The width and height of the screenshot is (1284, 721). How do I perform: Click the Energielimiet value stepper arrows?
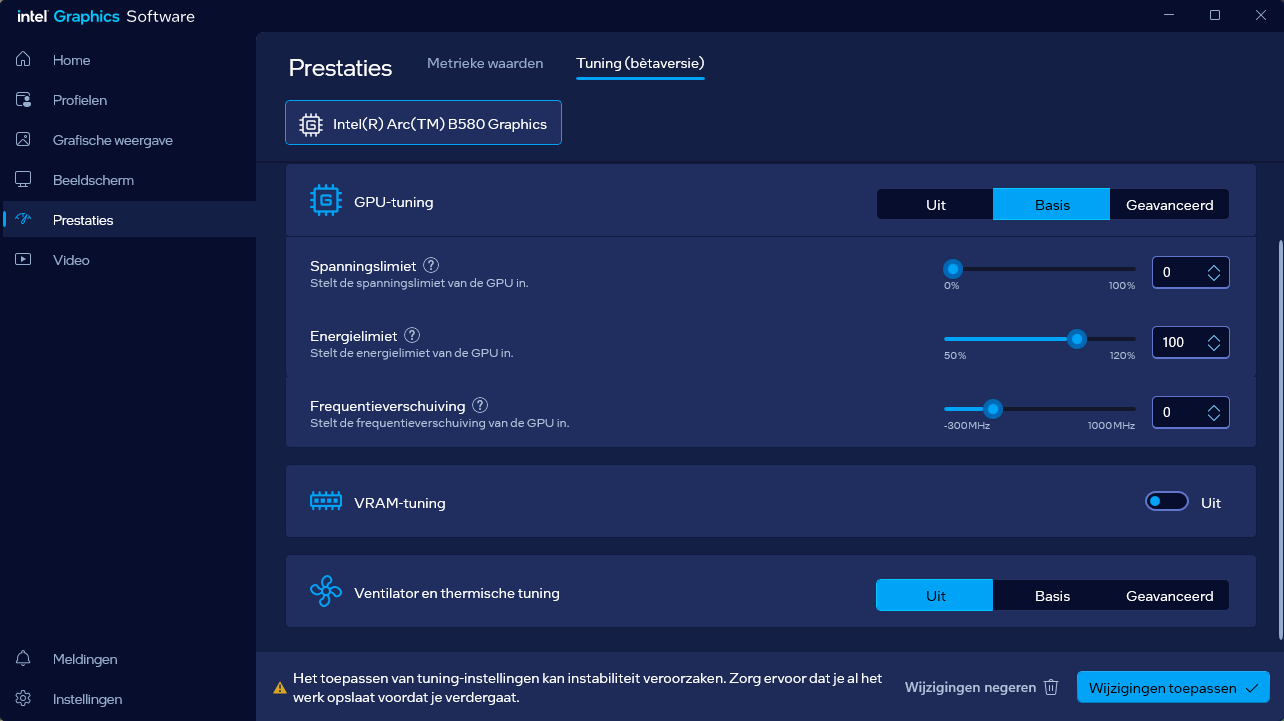tap(1213, 342)
